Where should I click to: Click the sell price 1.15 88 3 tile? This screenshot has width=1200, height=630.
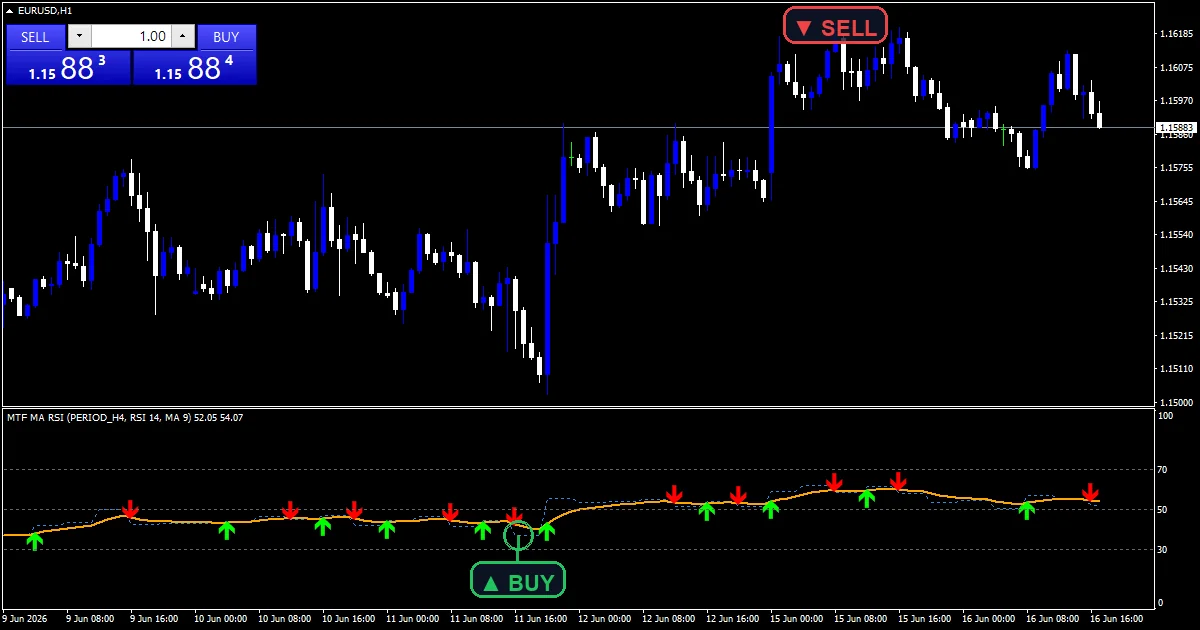click(x=68, y=68)
